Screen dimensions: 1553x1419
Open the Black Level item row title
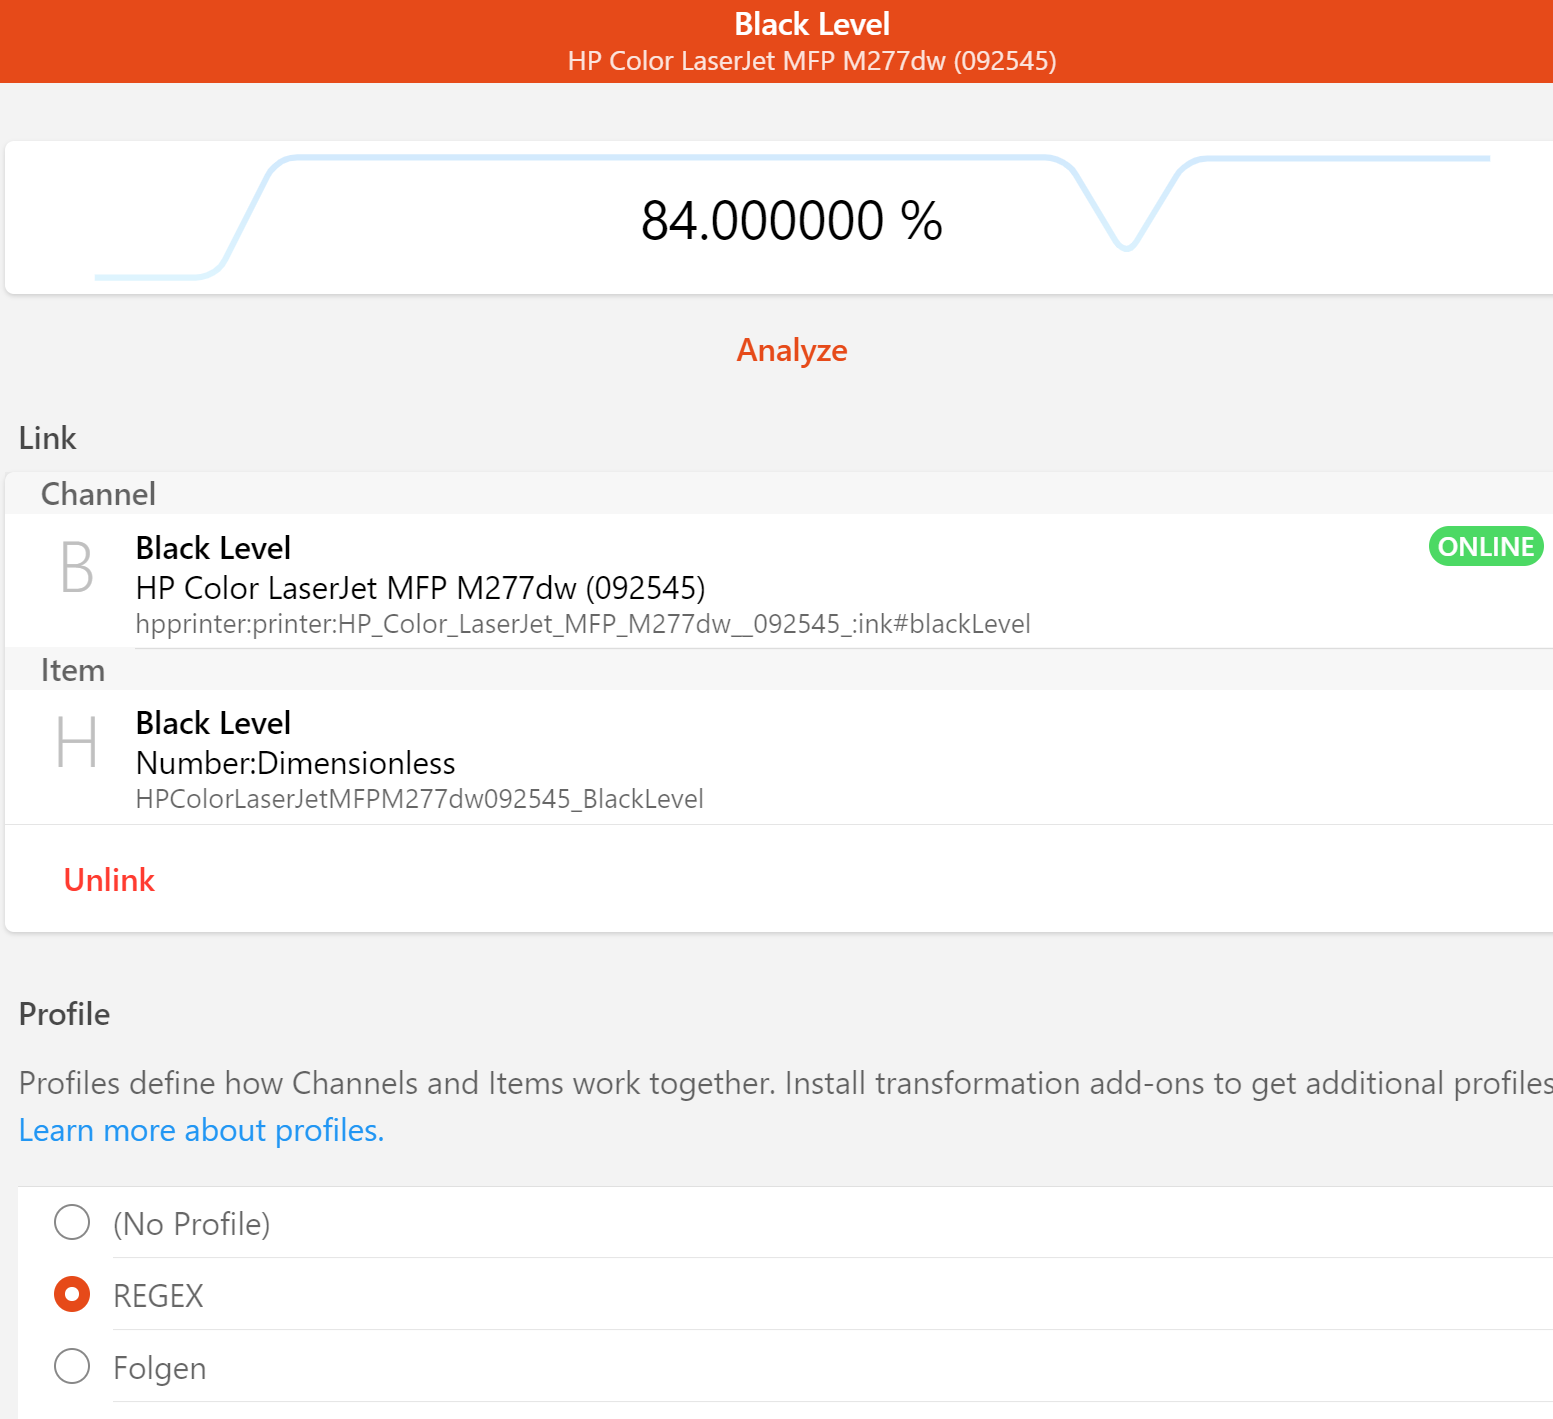coord(213,723)
